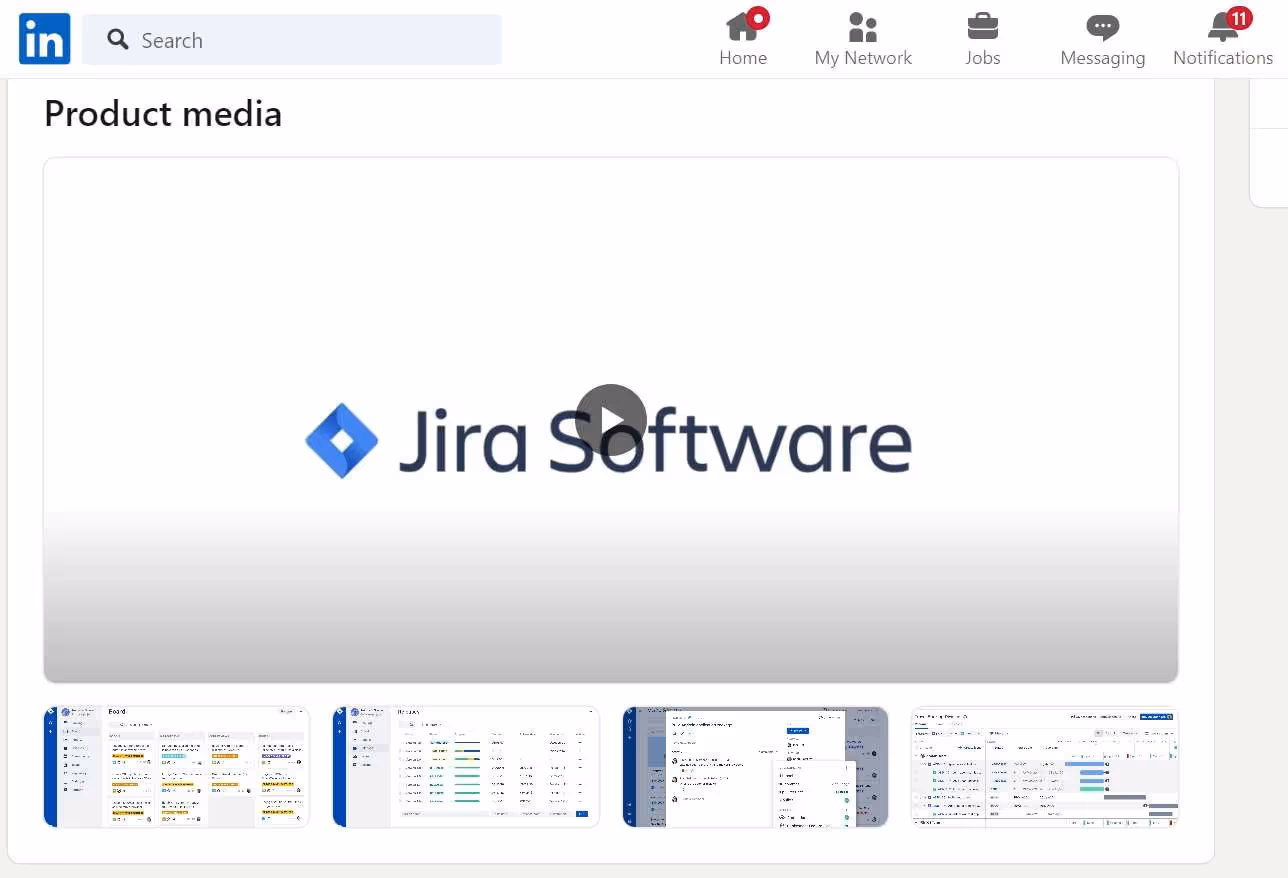Viewport: 1288px width, 878px height.
Task: Open the Notifications bell icon
Action: tap(1222, 27)
